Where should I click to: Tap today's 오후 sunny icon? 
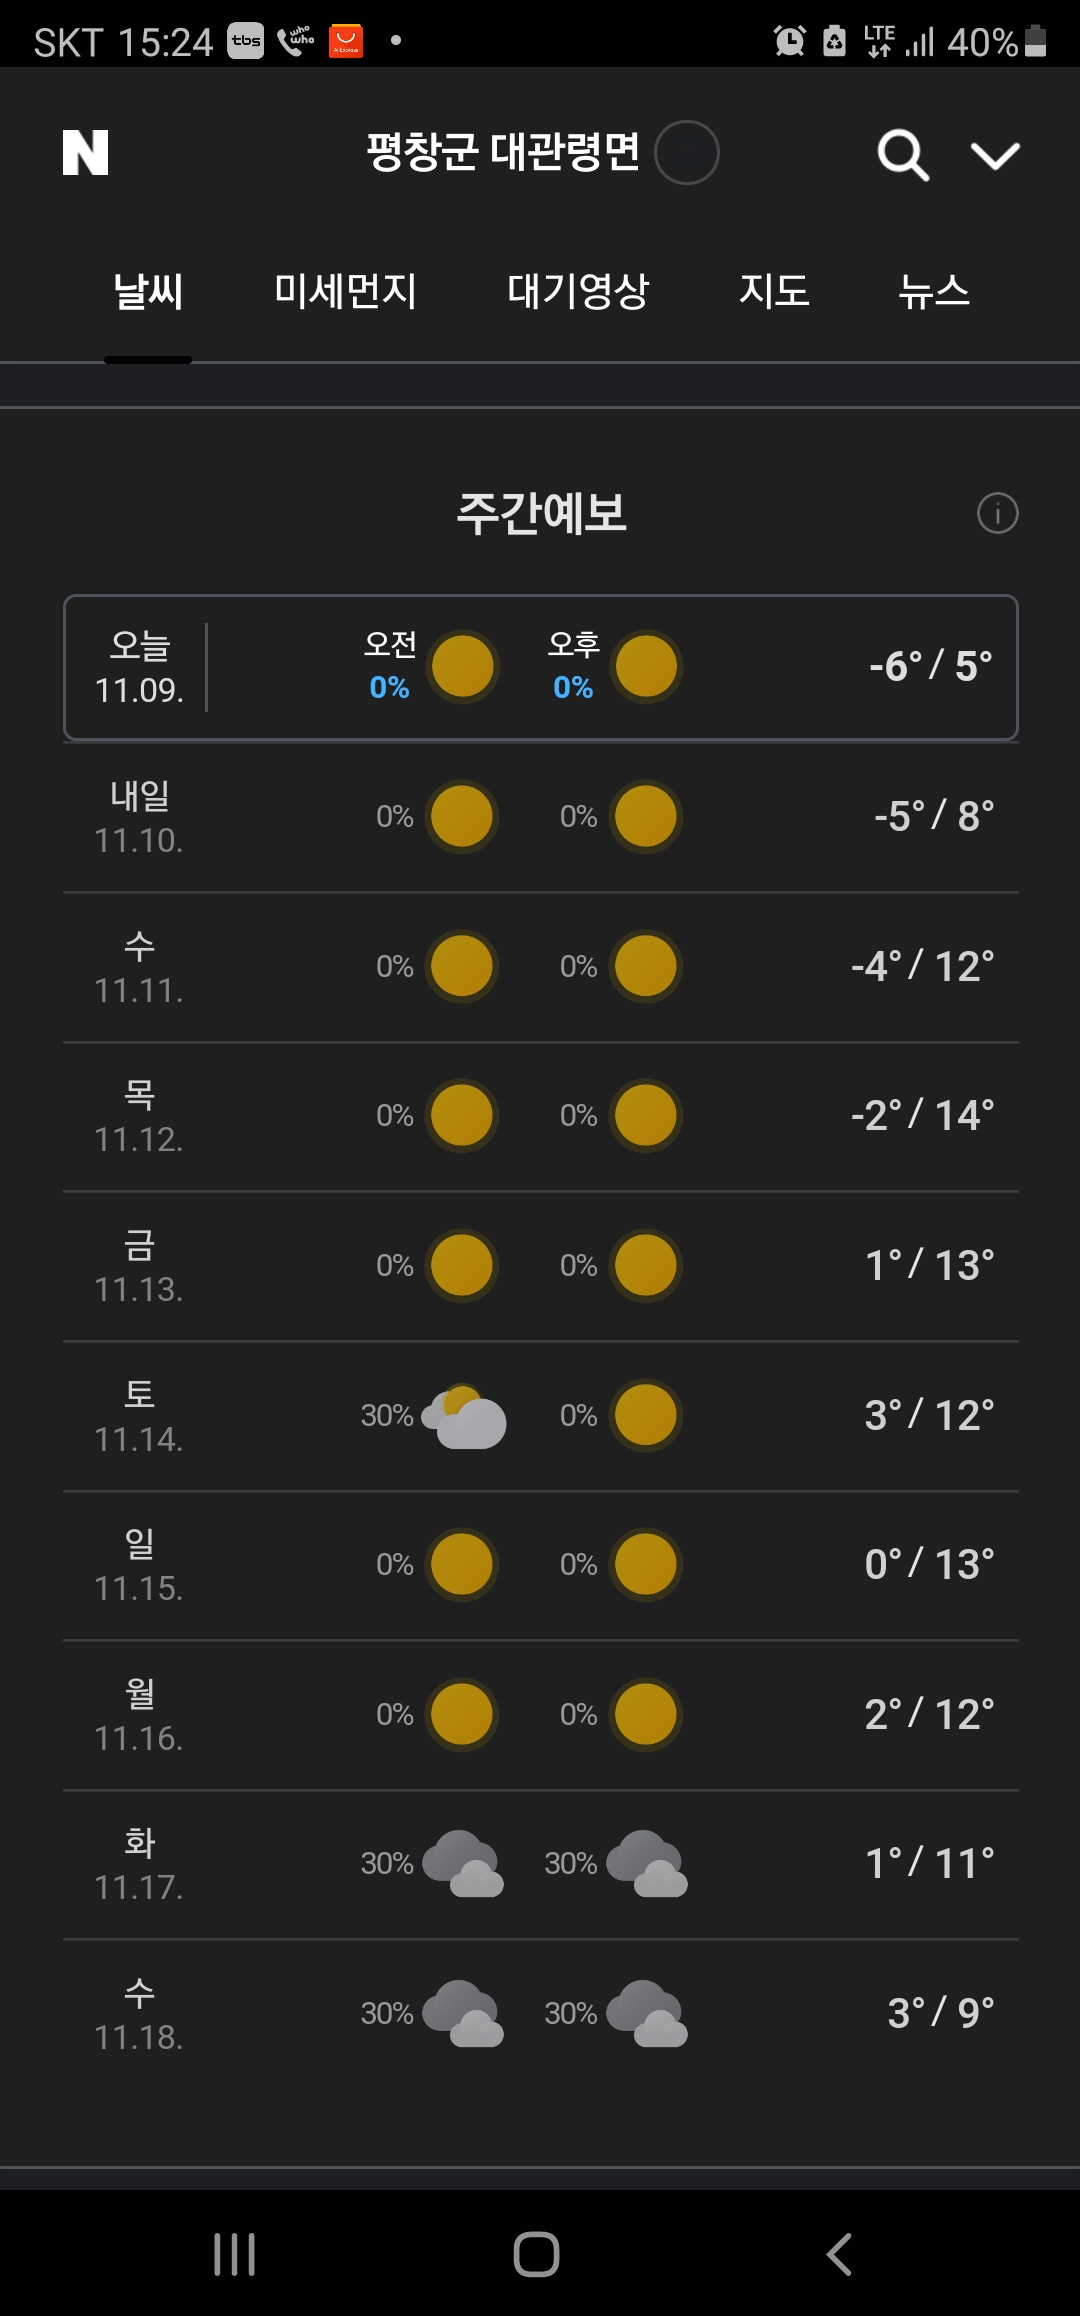647,667
